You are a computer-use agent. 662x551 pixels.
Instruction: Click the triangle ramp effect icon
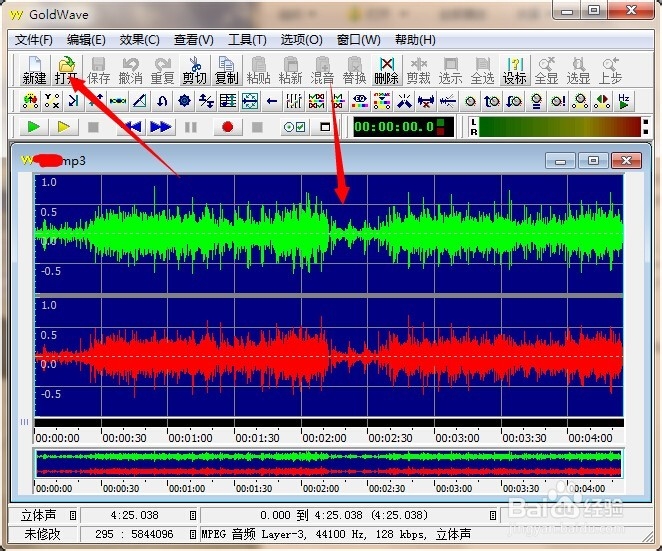(x=140, y=101)
